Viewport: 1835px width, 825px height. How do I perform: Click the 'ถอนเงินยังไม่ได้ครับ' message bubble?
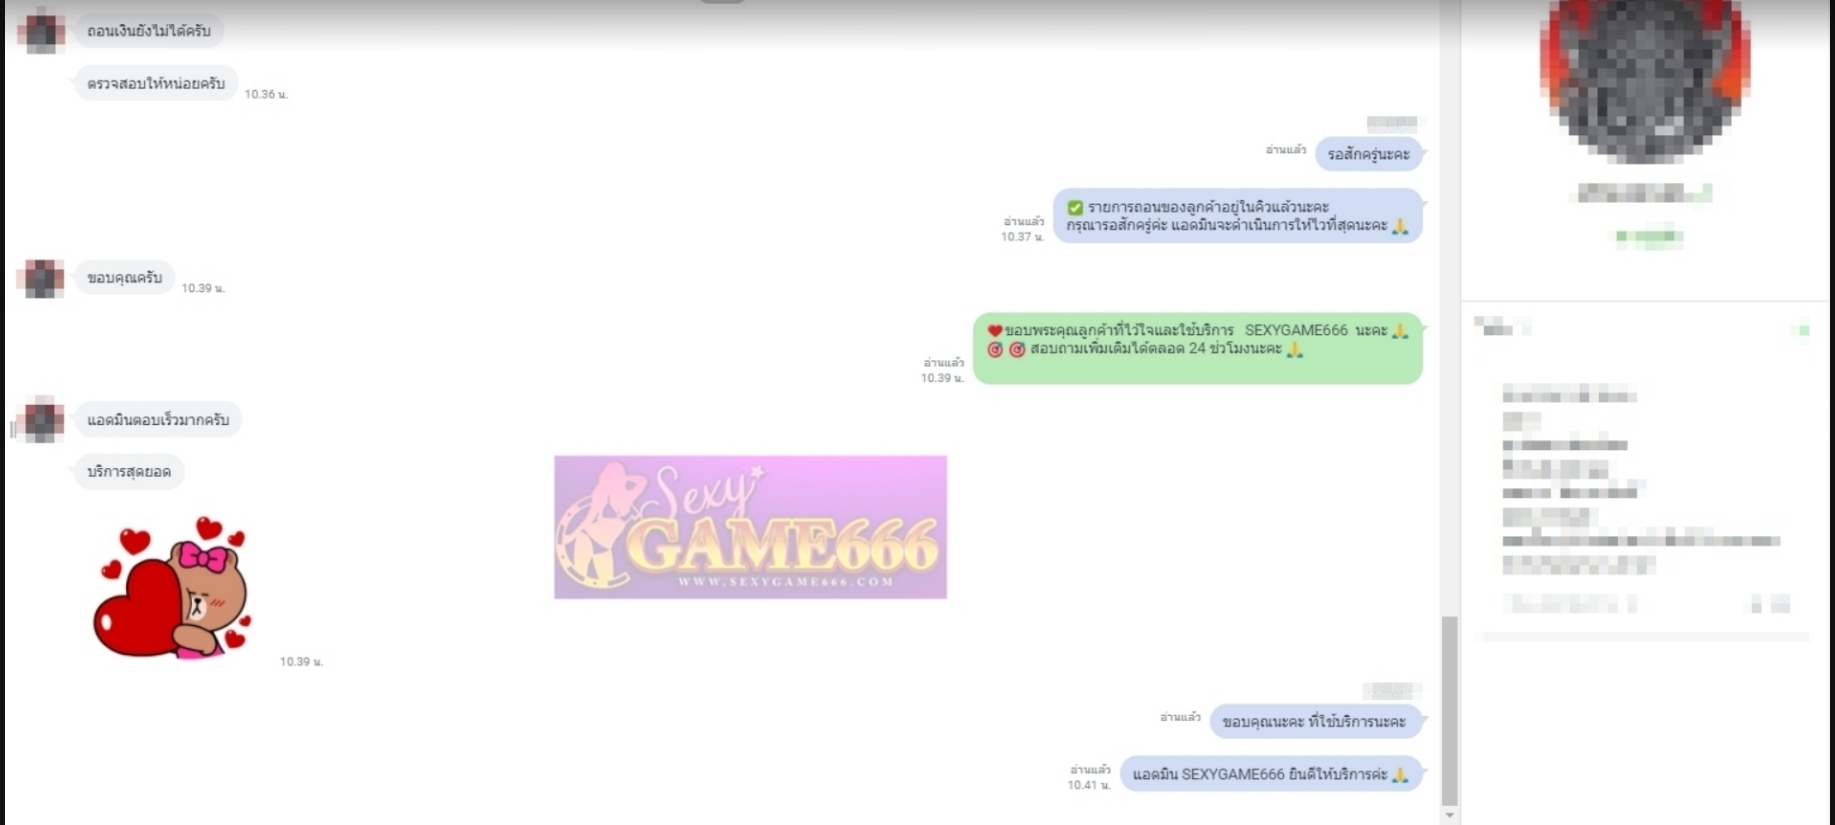pyautogui.click(x=149, y=31)
